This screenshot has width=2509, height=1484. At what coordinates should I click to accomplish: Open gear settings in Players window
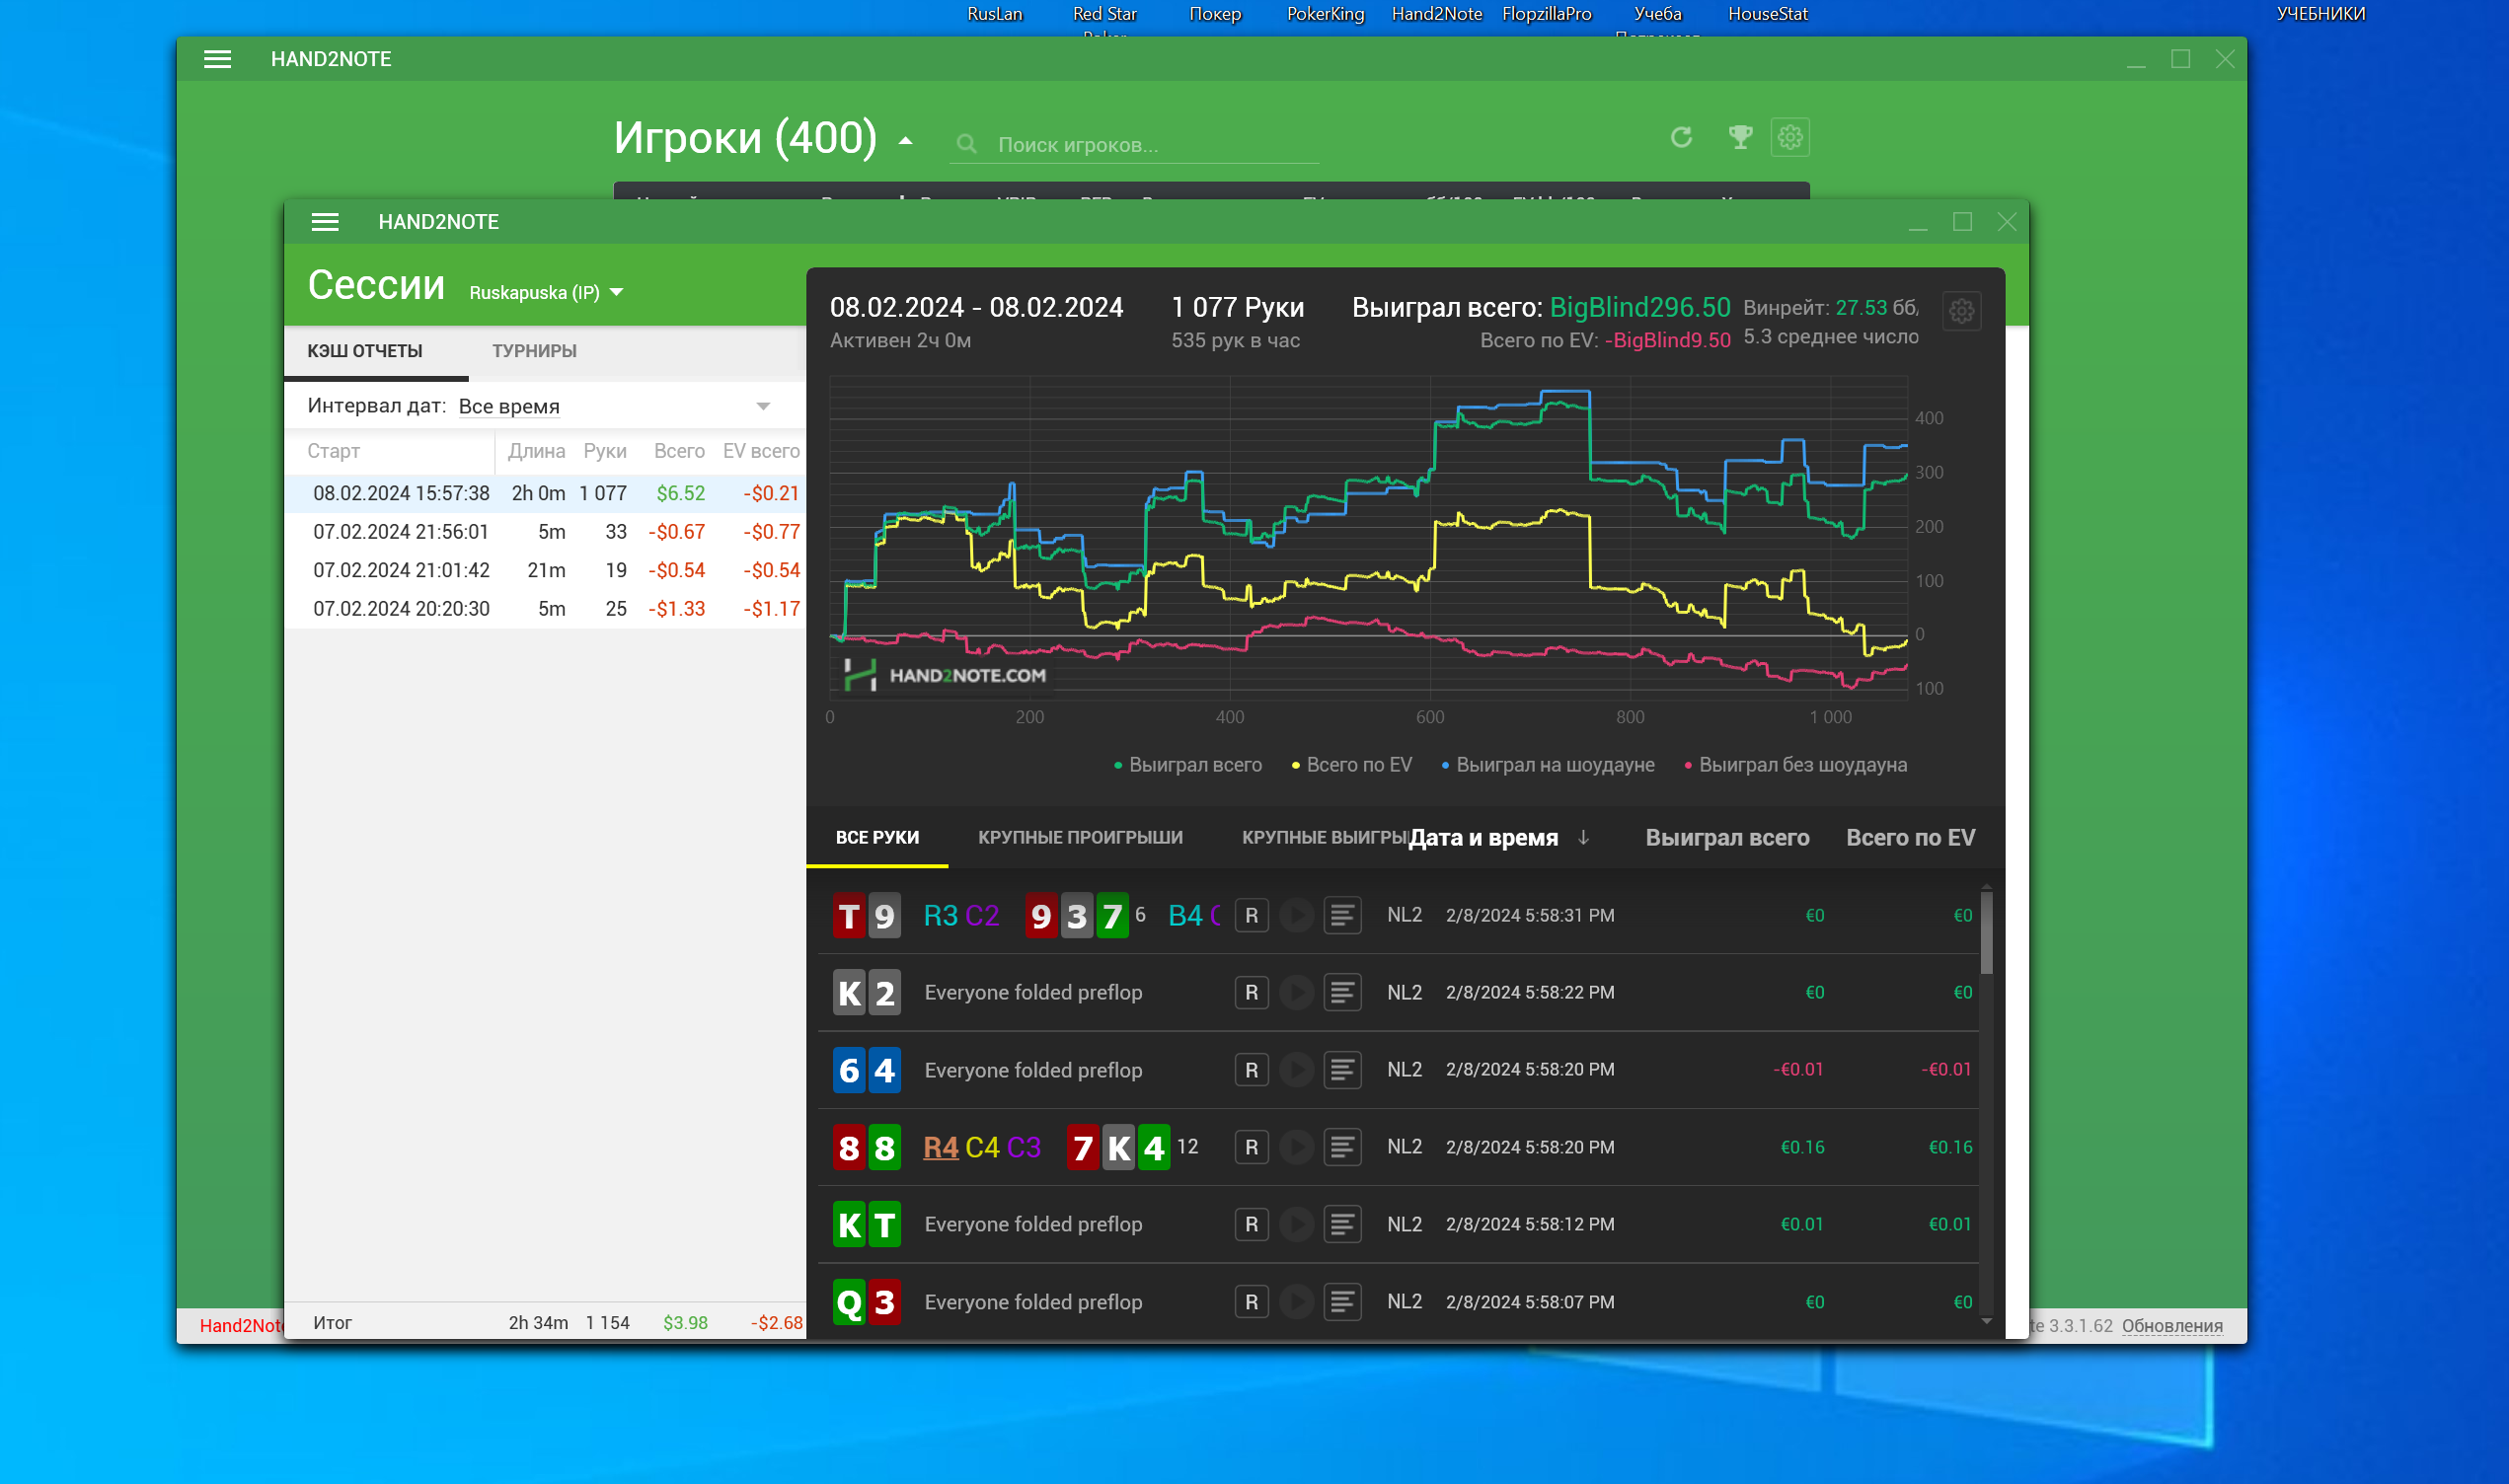(x=1790, y=137)
